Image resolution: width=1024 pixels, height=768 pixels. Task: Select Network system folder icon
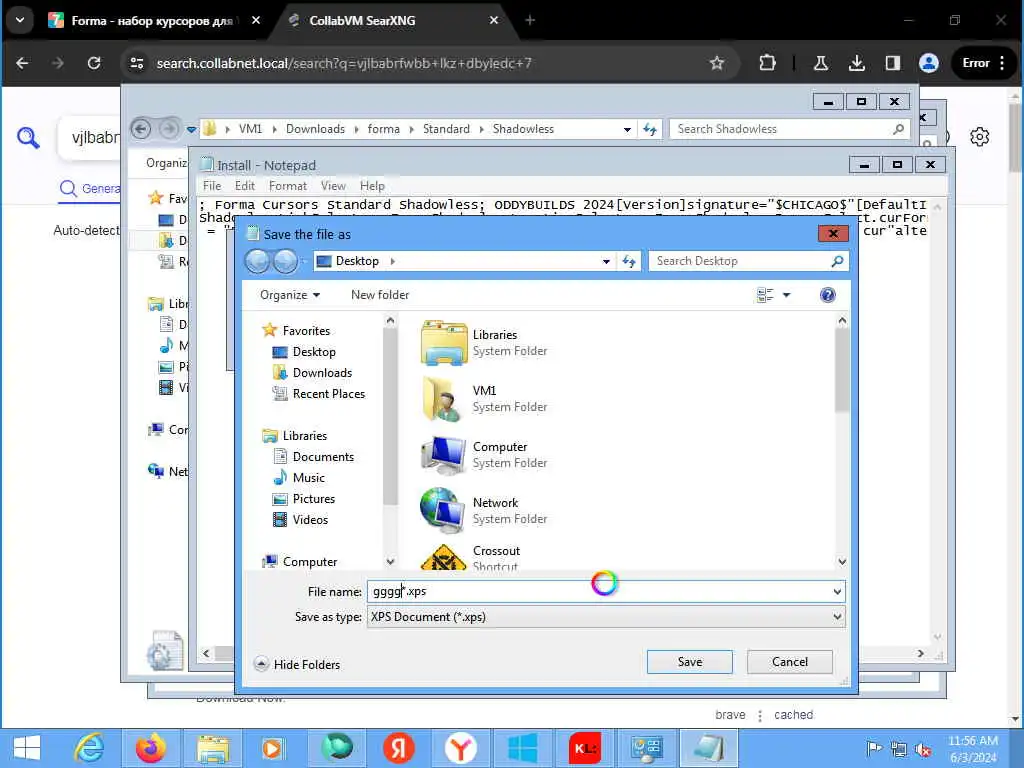point(443,511)
